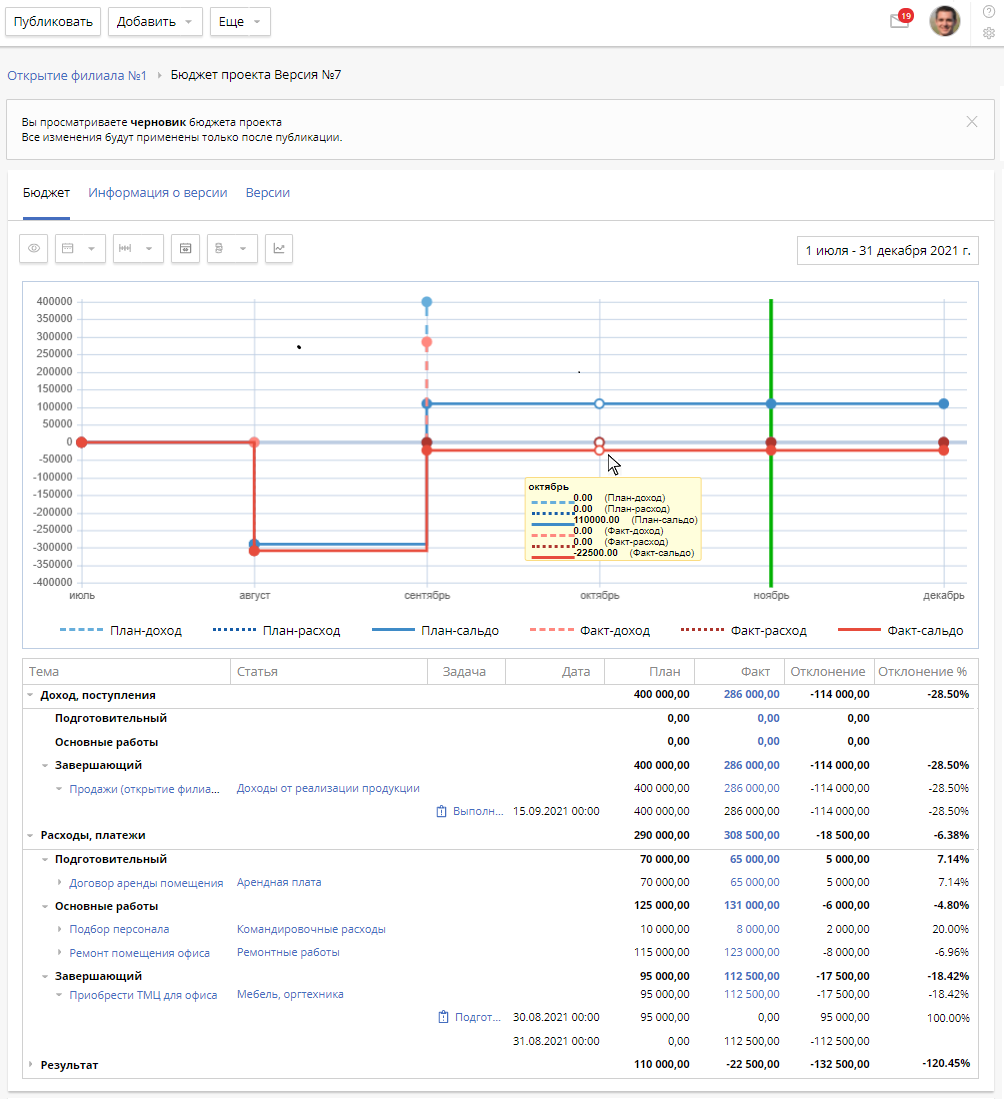This screenshot has width=1004, height=1099.
Task: Click the help question mark icon
Action: (989, 11)
